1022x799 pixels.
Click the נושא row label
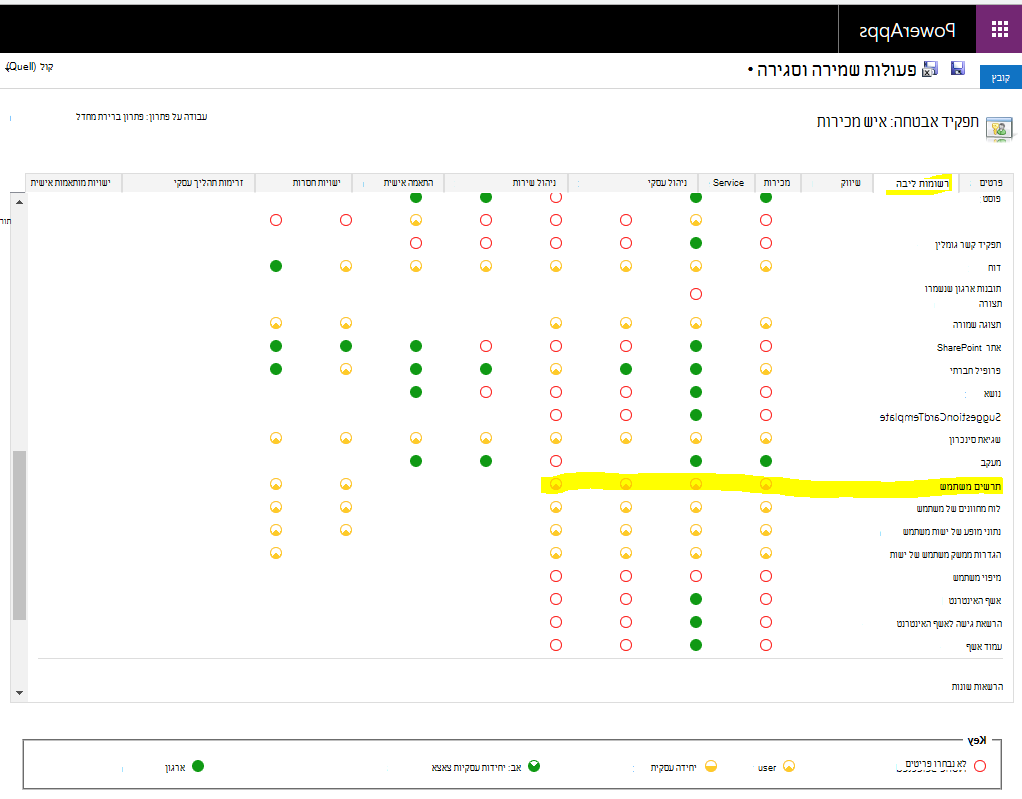pos(992,394)
